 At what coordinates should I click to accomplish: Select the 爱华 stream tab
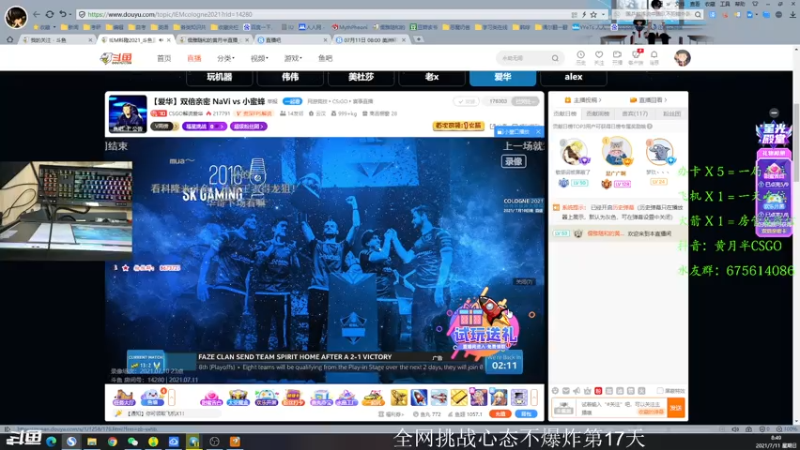(x=503, y=77)
